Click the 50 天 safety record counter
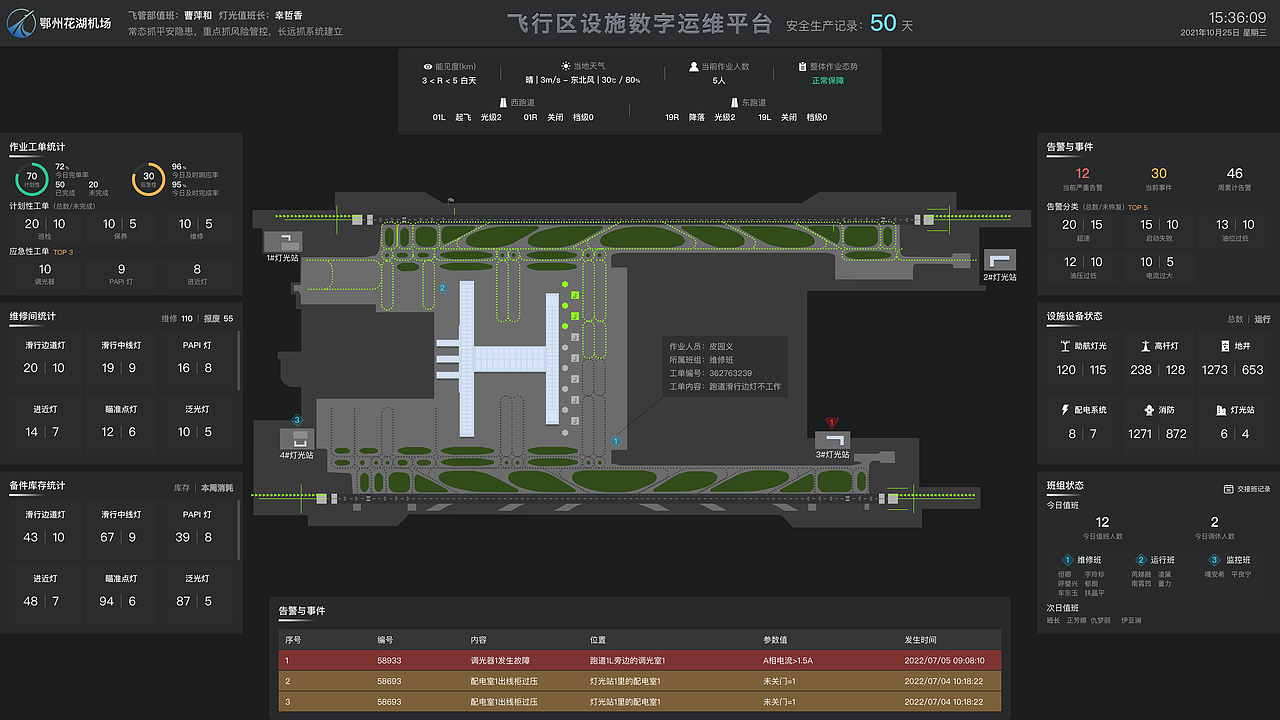 (x=892, y=23)
